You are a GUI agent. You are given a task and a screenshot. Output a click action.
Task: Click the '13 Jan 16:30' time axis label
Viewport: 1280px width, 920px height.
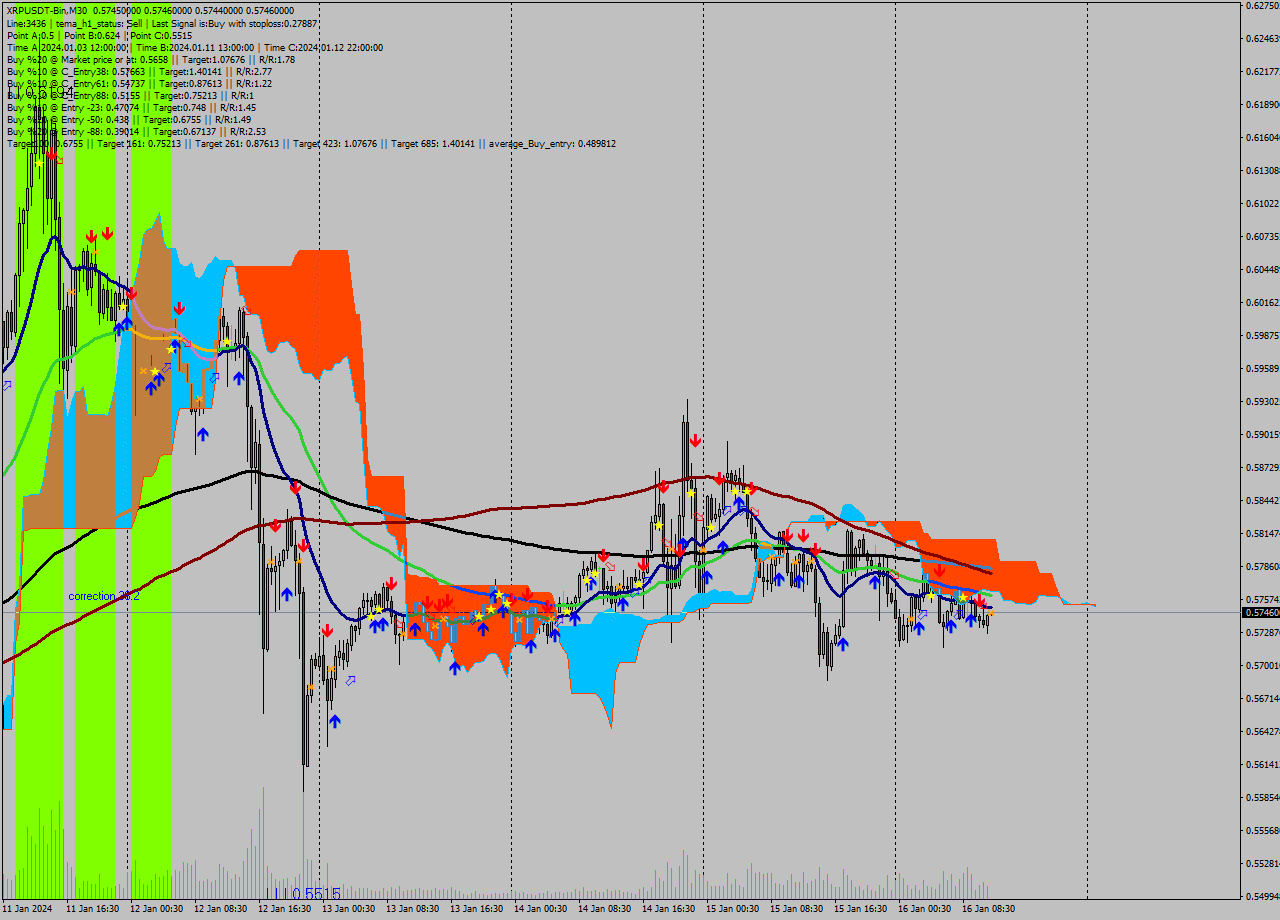click(x=477, y=909)
